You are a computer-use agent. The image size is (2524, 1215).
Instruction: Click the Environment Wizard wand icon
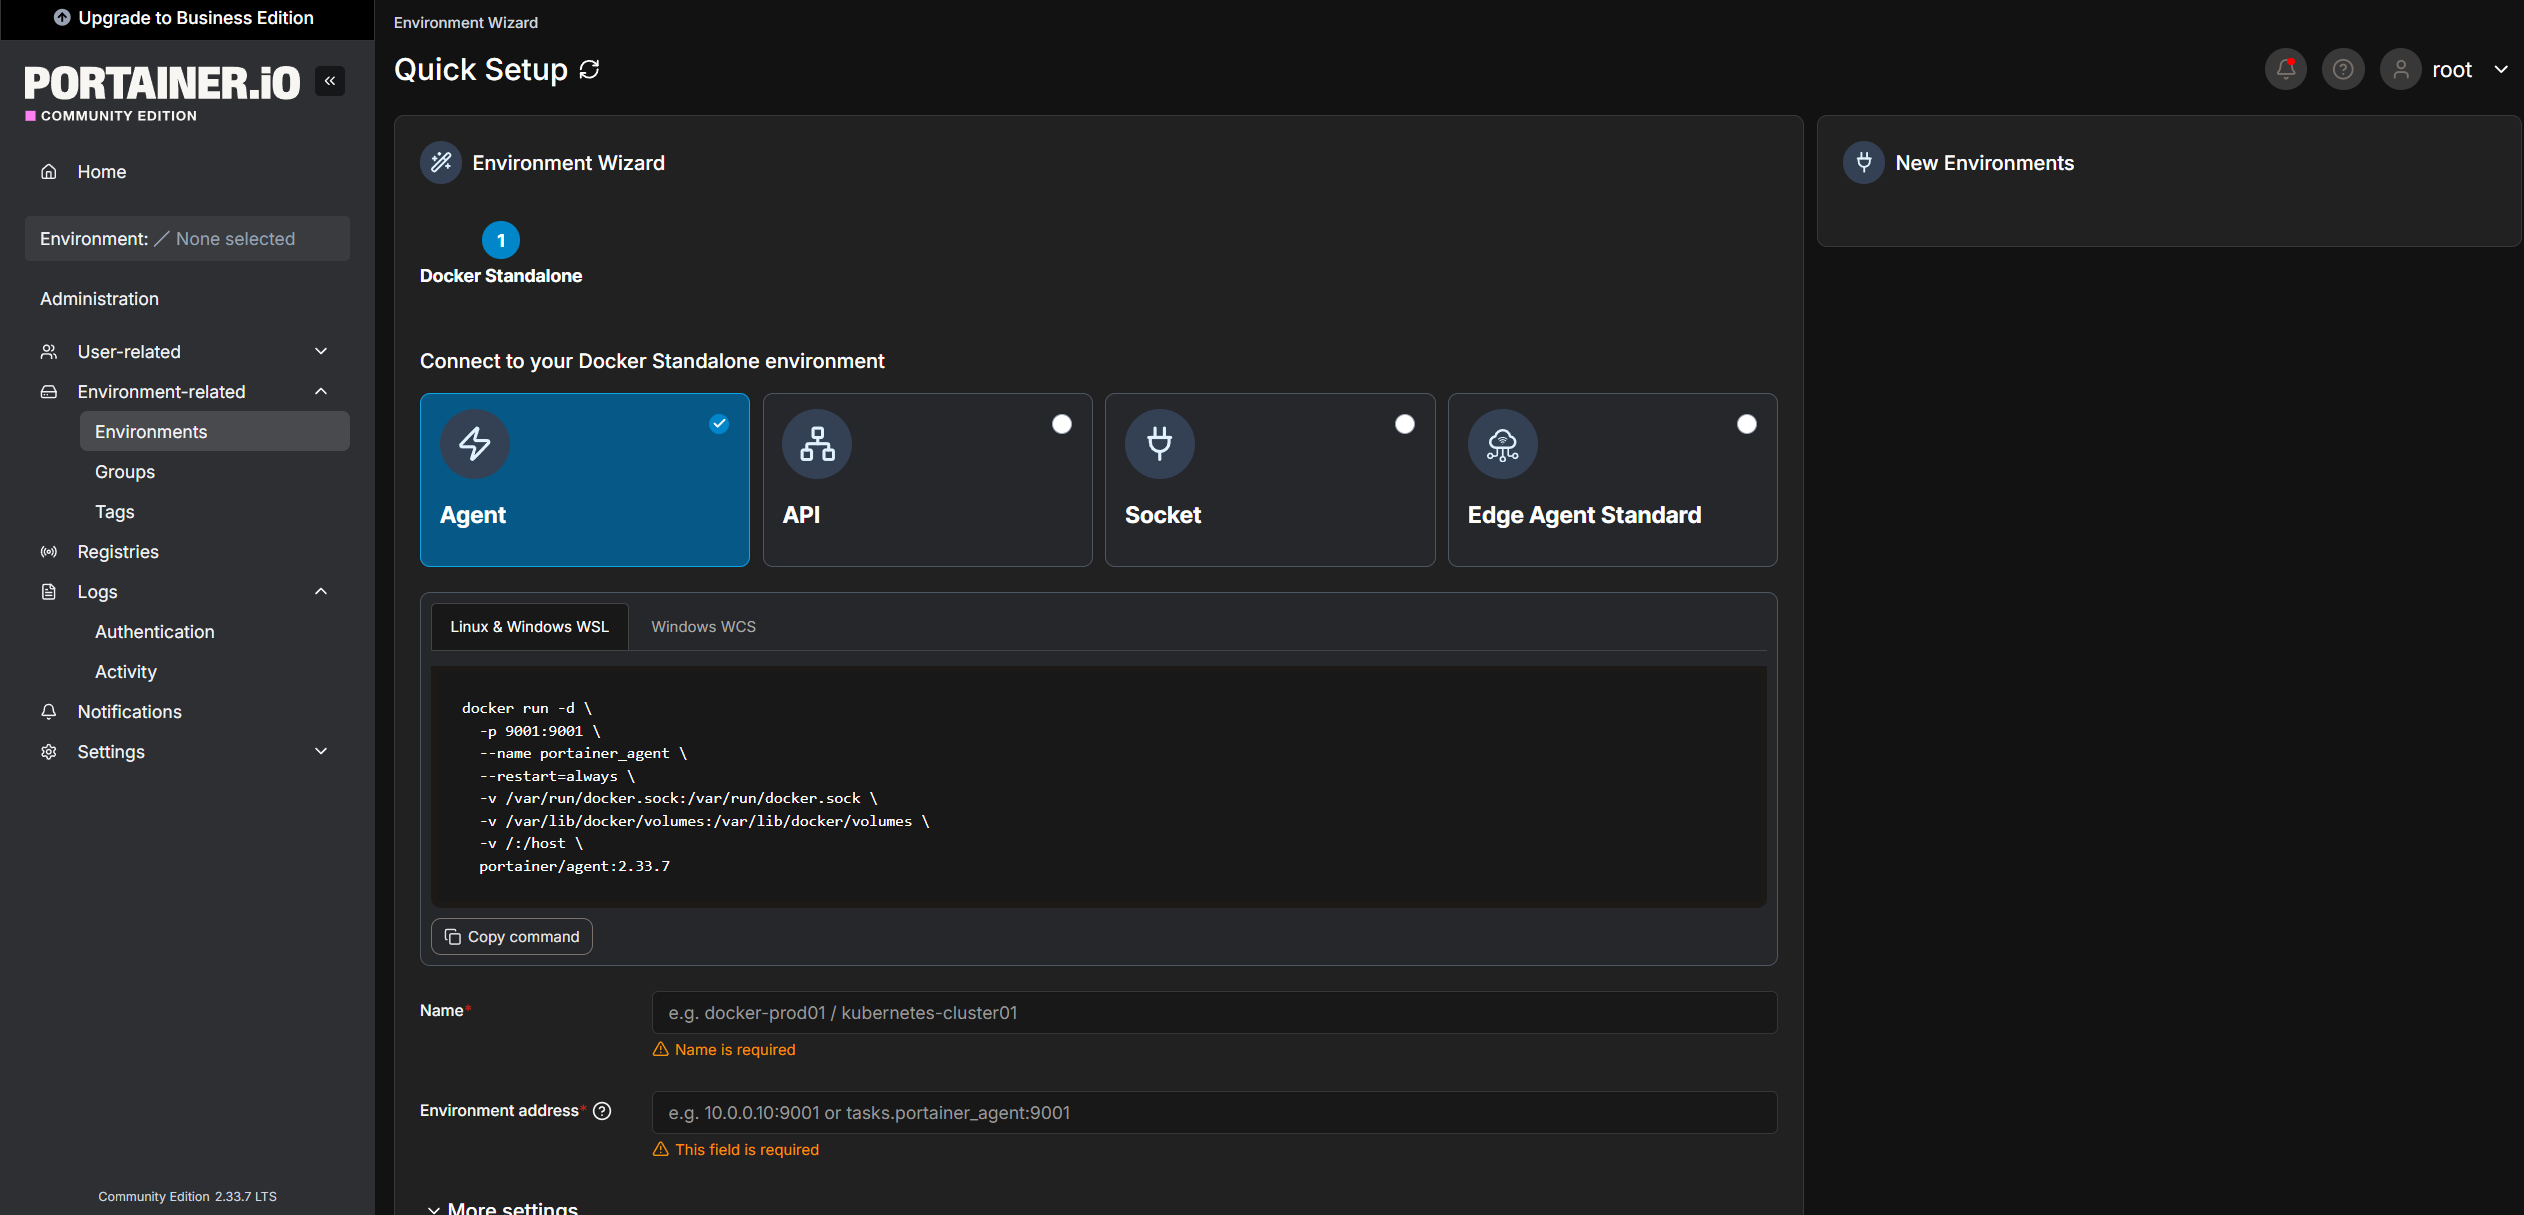click(x=441, y=163)
